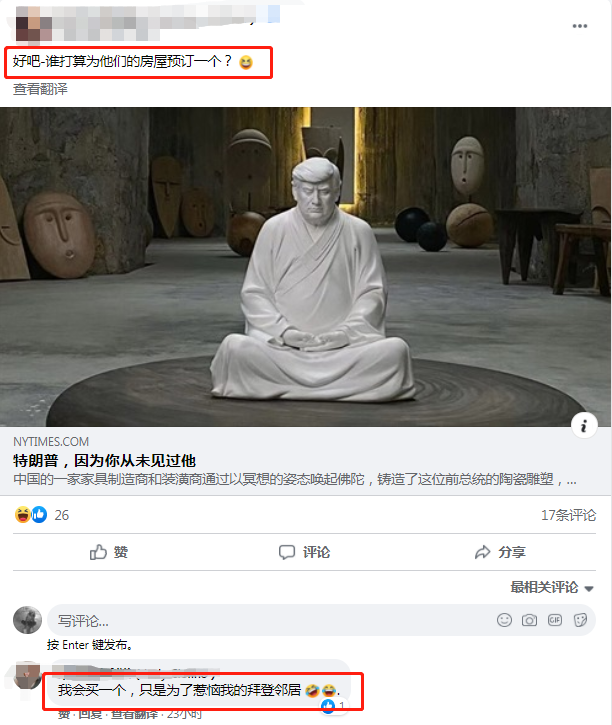Click the blue like reaction icon next to 26

[39, 515]
